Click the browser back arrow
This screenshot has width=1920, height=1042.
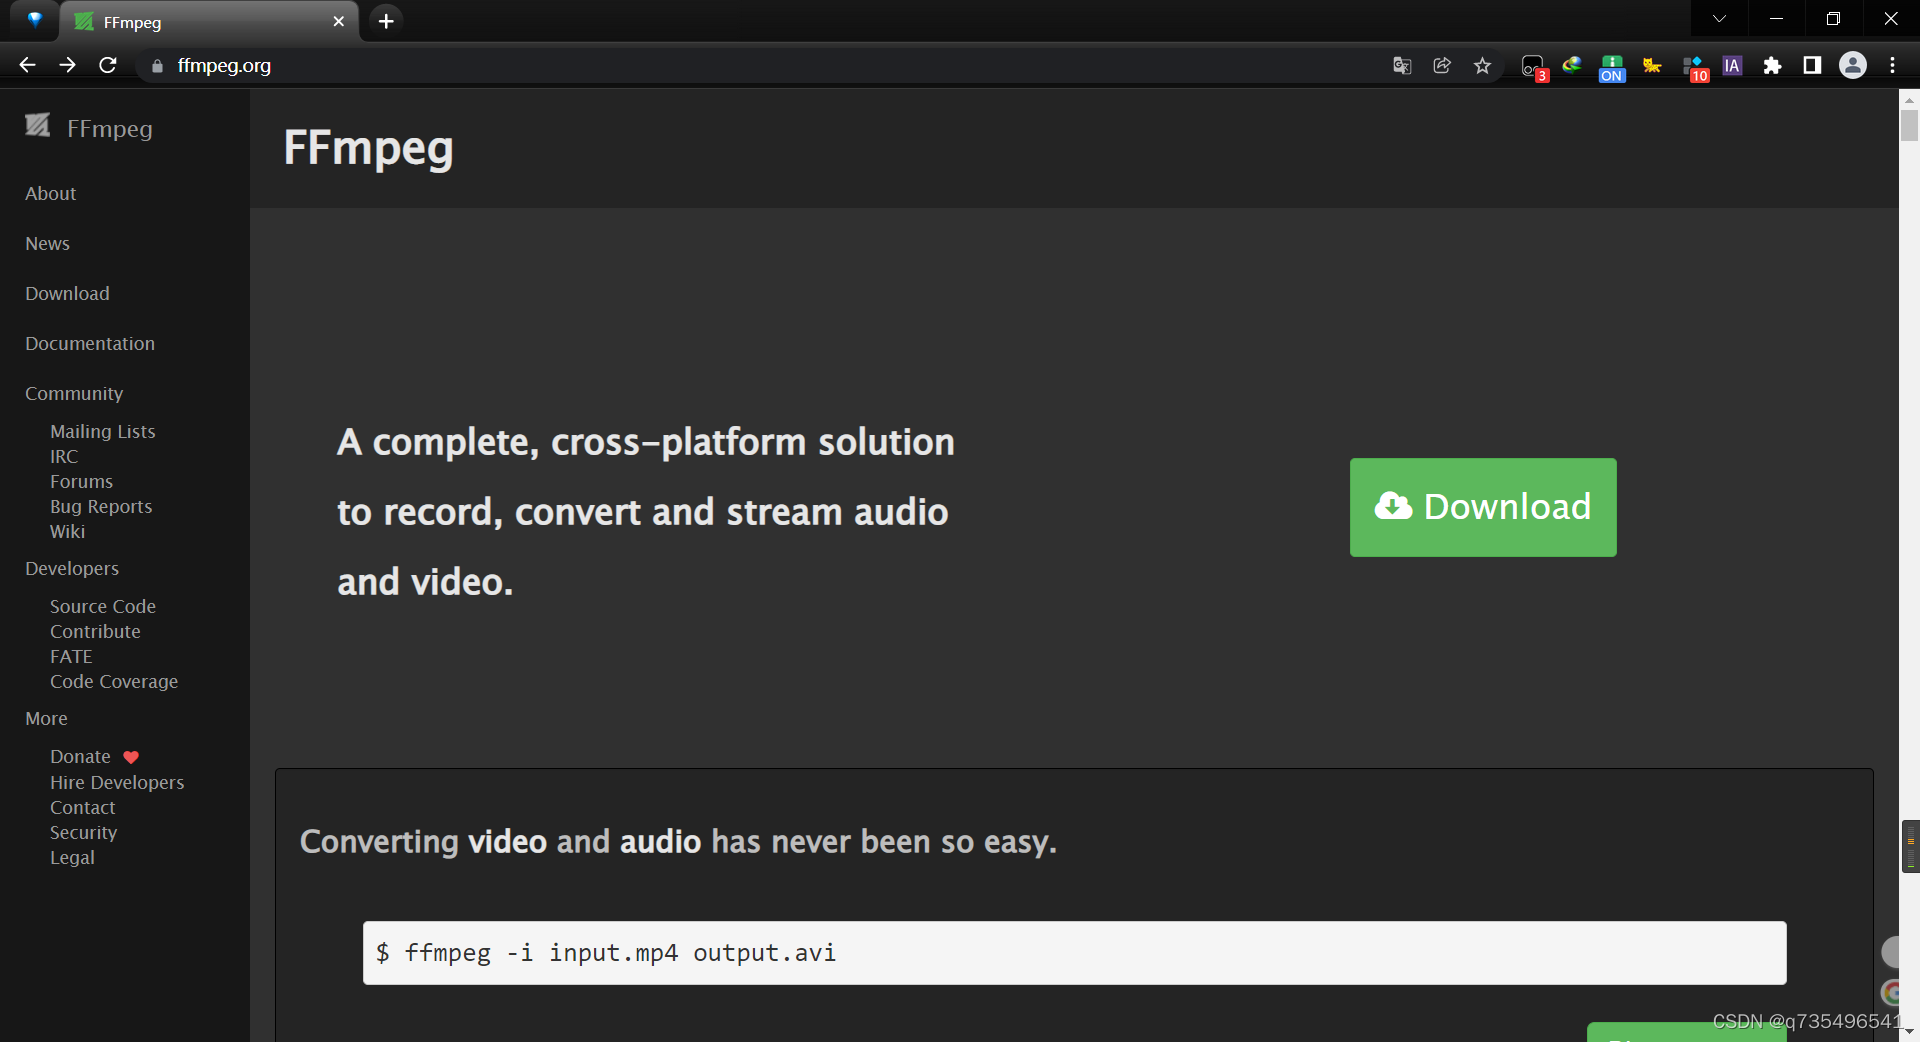pyautogui.click(x=27, y=65)
